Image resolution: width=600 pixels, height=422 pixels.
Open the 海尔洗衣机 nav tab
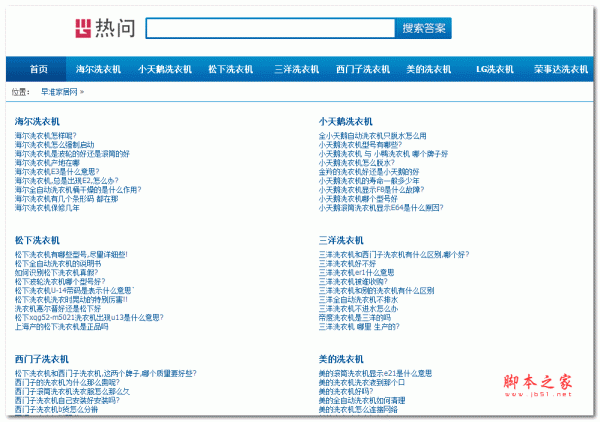(x=98, y=69)
